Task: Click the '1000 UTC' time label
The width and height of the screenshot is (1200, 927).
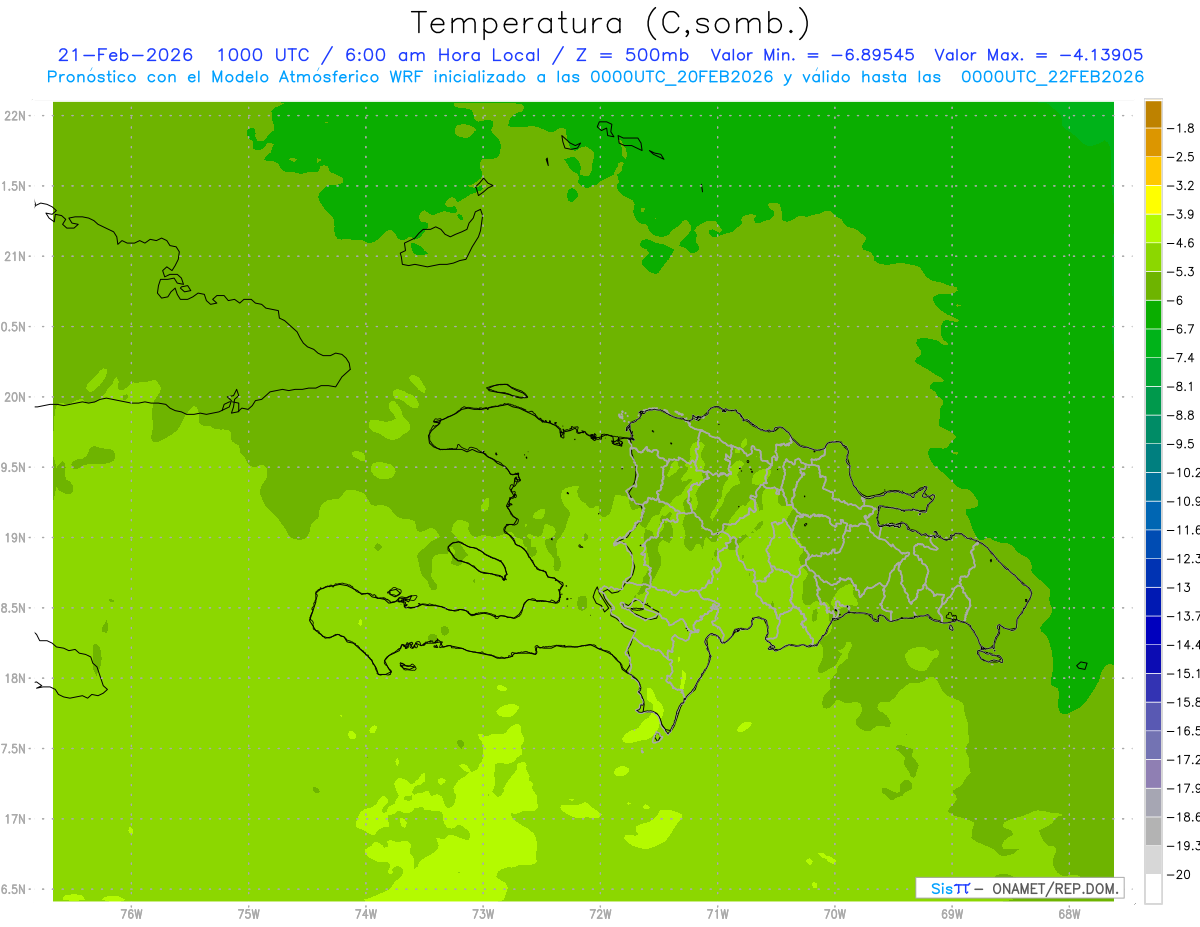Action: [x=263, y=56]
